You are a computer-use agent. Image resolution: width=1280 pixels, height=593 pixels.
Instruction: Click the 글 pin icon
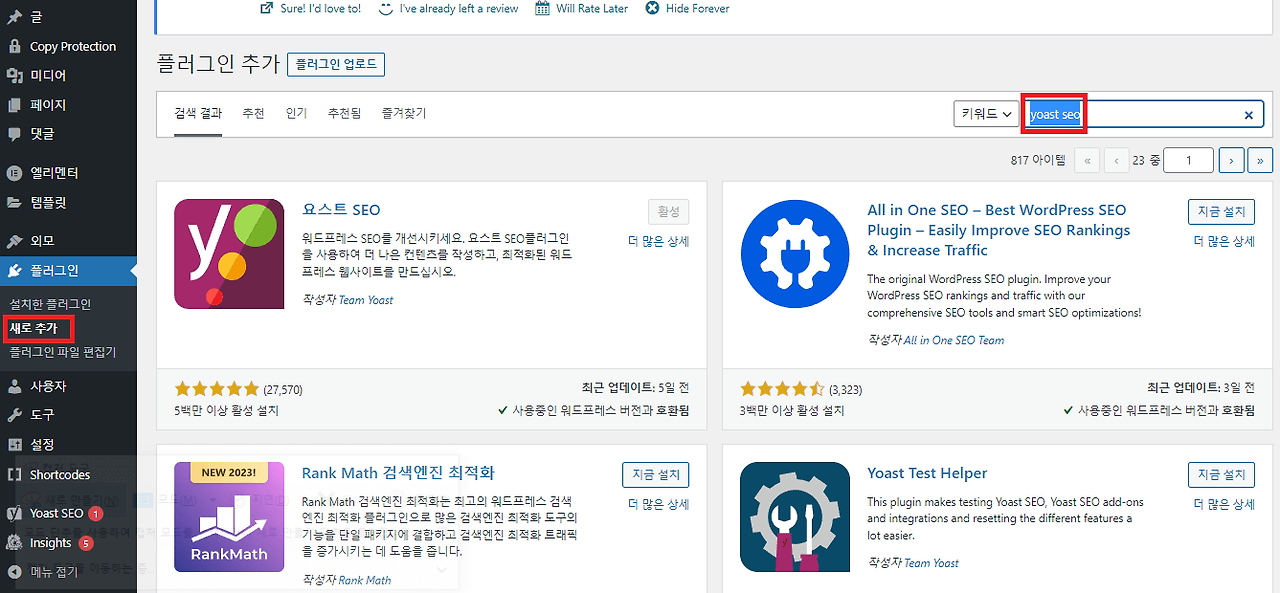click(14, 17)
